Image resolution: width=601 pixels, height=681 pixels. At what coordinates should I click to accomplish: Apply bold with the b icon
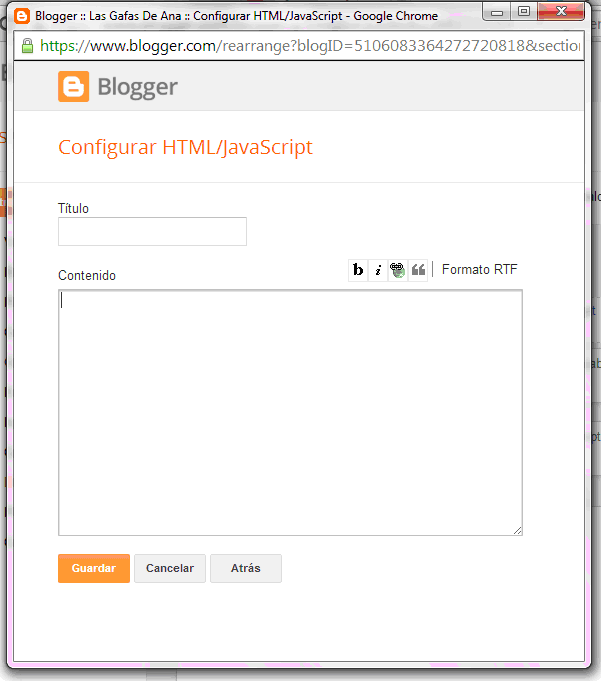(x=358, y=270)
